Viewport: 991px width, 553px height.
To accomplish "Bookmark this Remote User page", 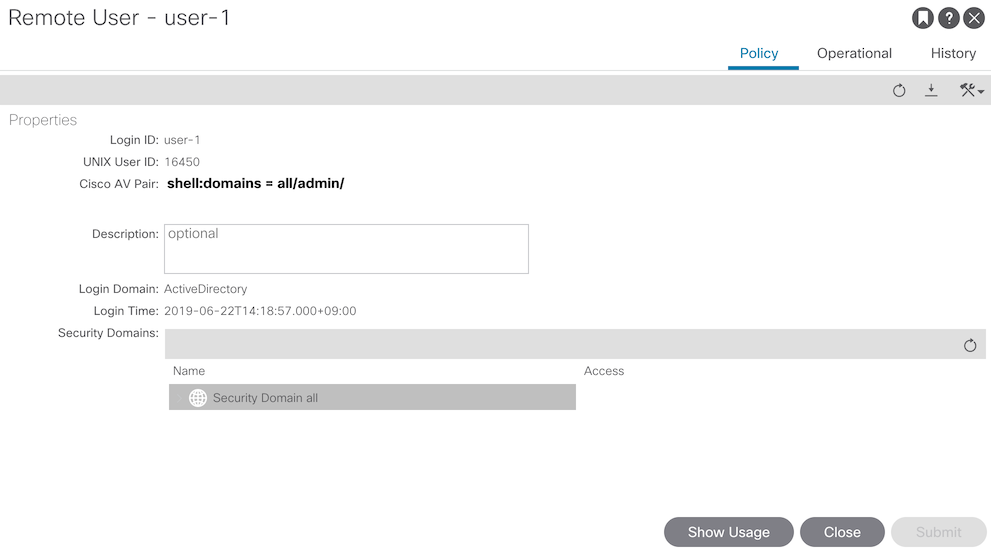I will [x=923, y=18].
